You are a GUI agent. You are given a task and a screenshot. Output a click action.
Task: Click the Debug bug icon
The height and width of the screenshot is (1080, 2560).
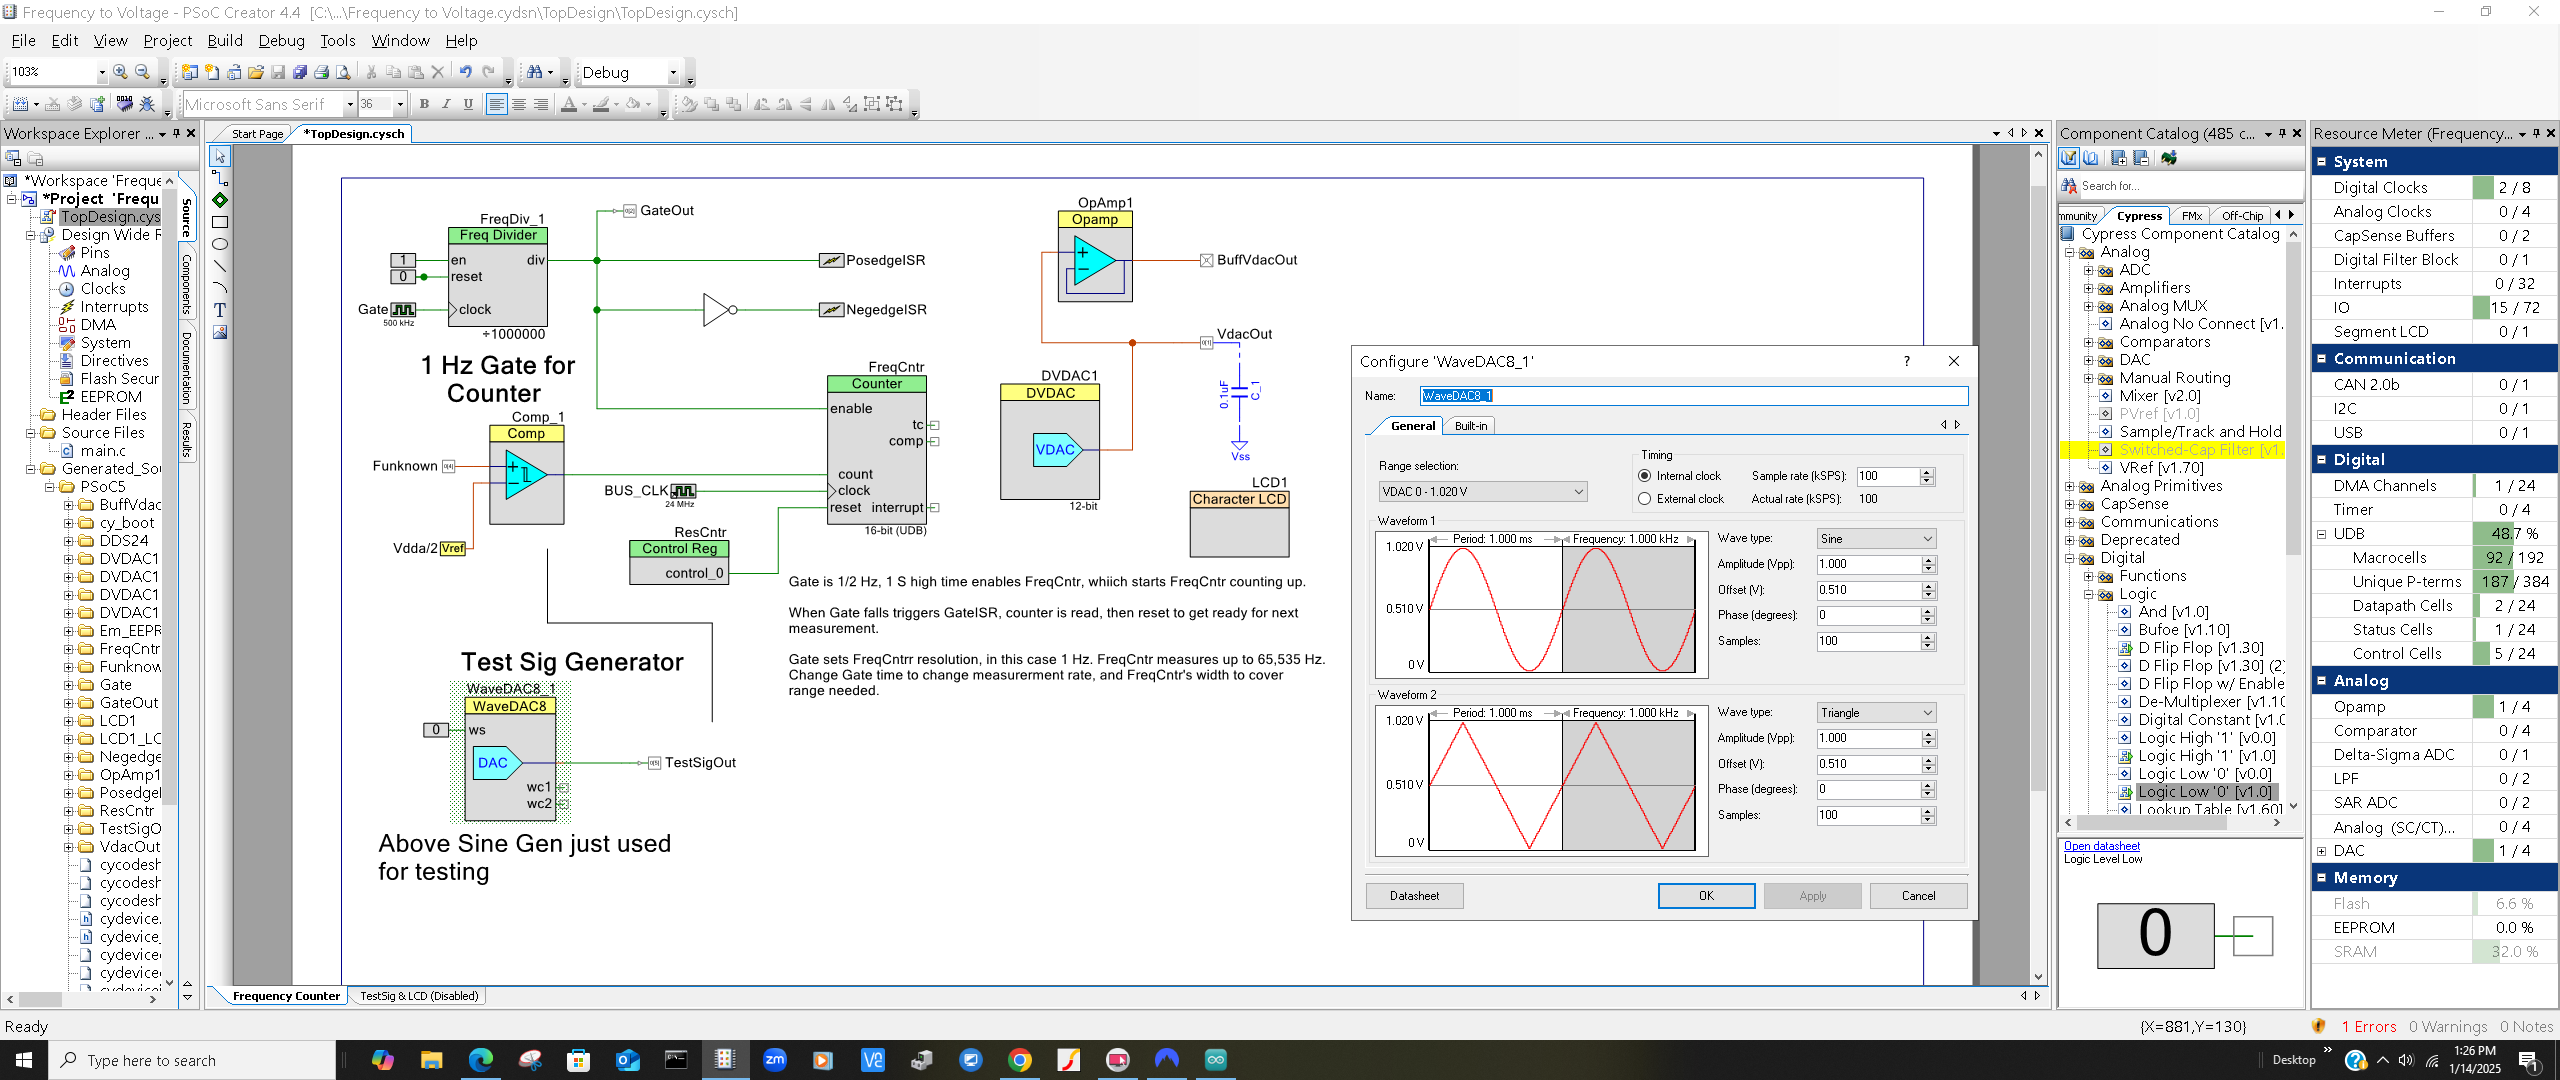(x=147, y=104)
